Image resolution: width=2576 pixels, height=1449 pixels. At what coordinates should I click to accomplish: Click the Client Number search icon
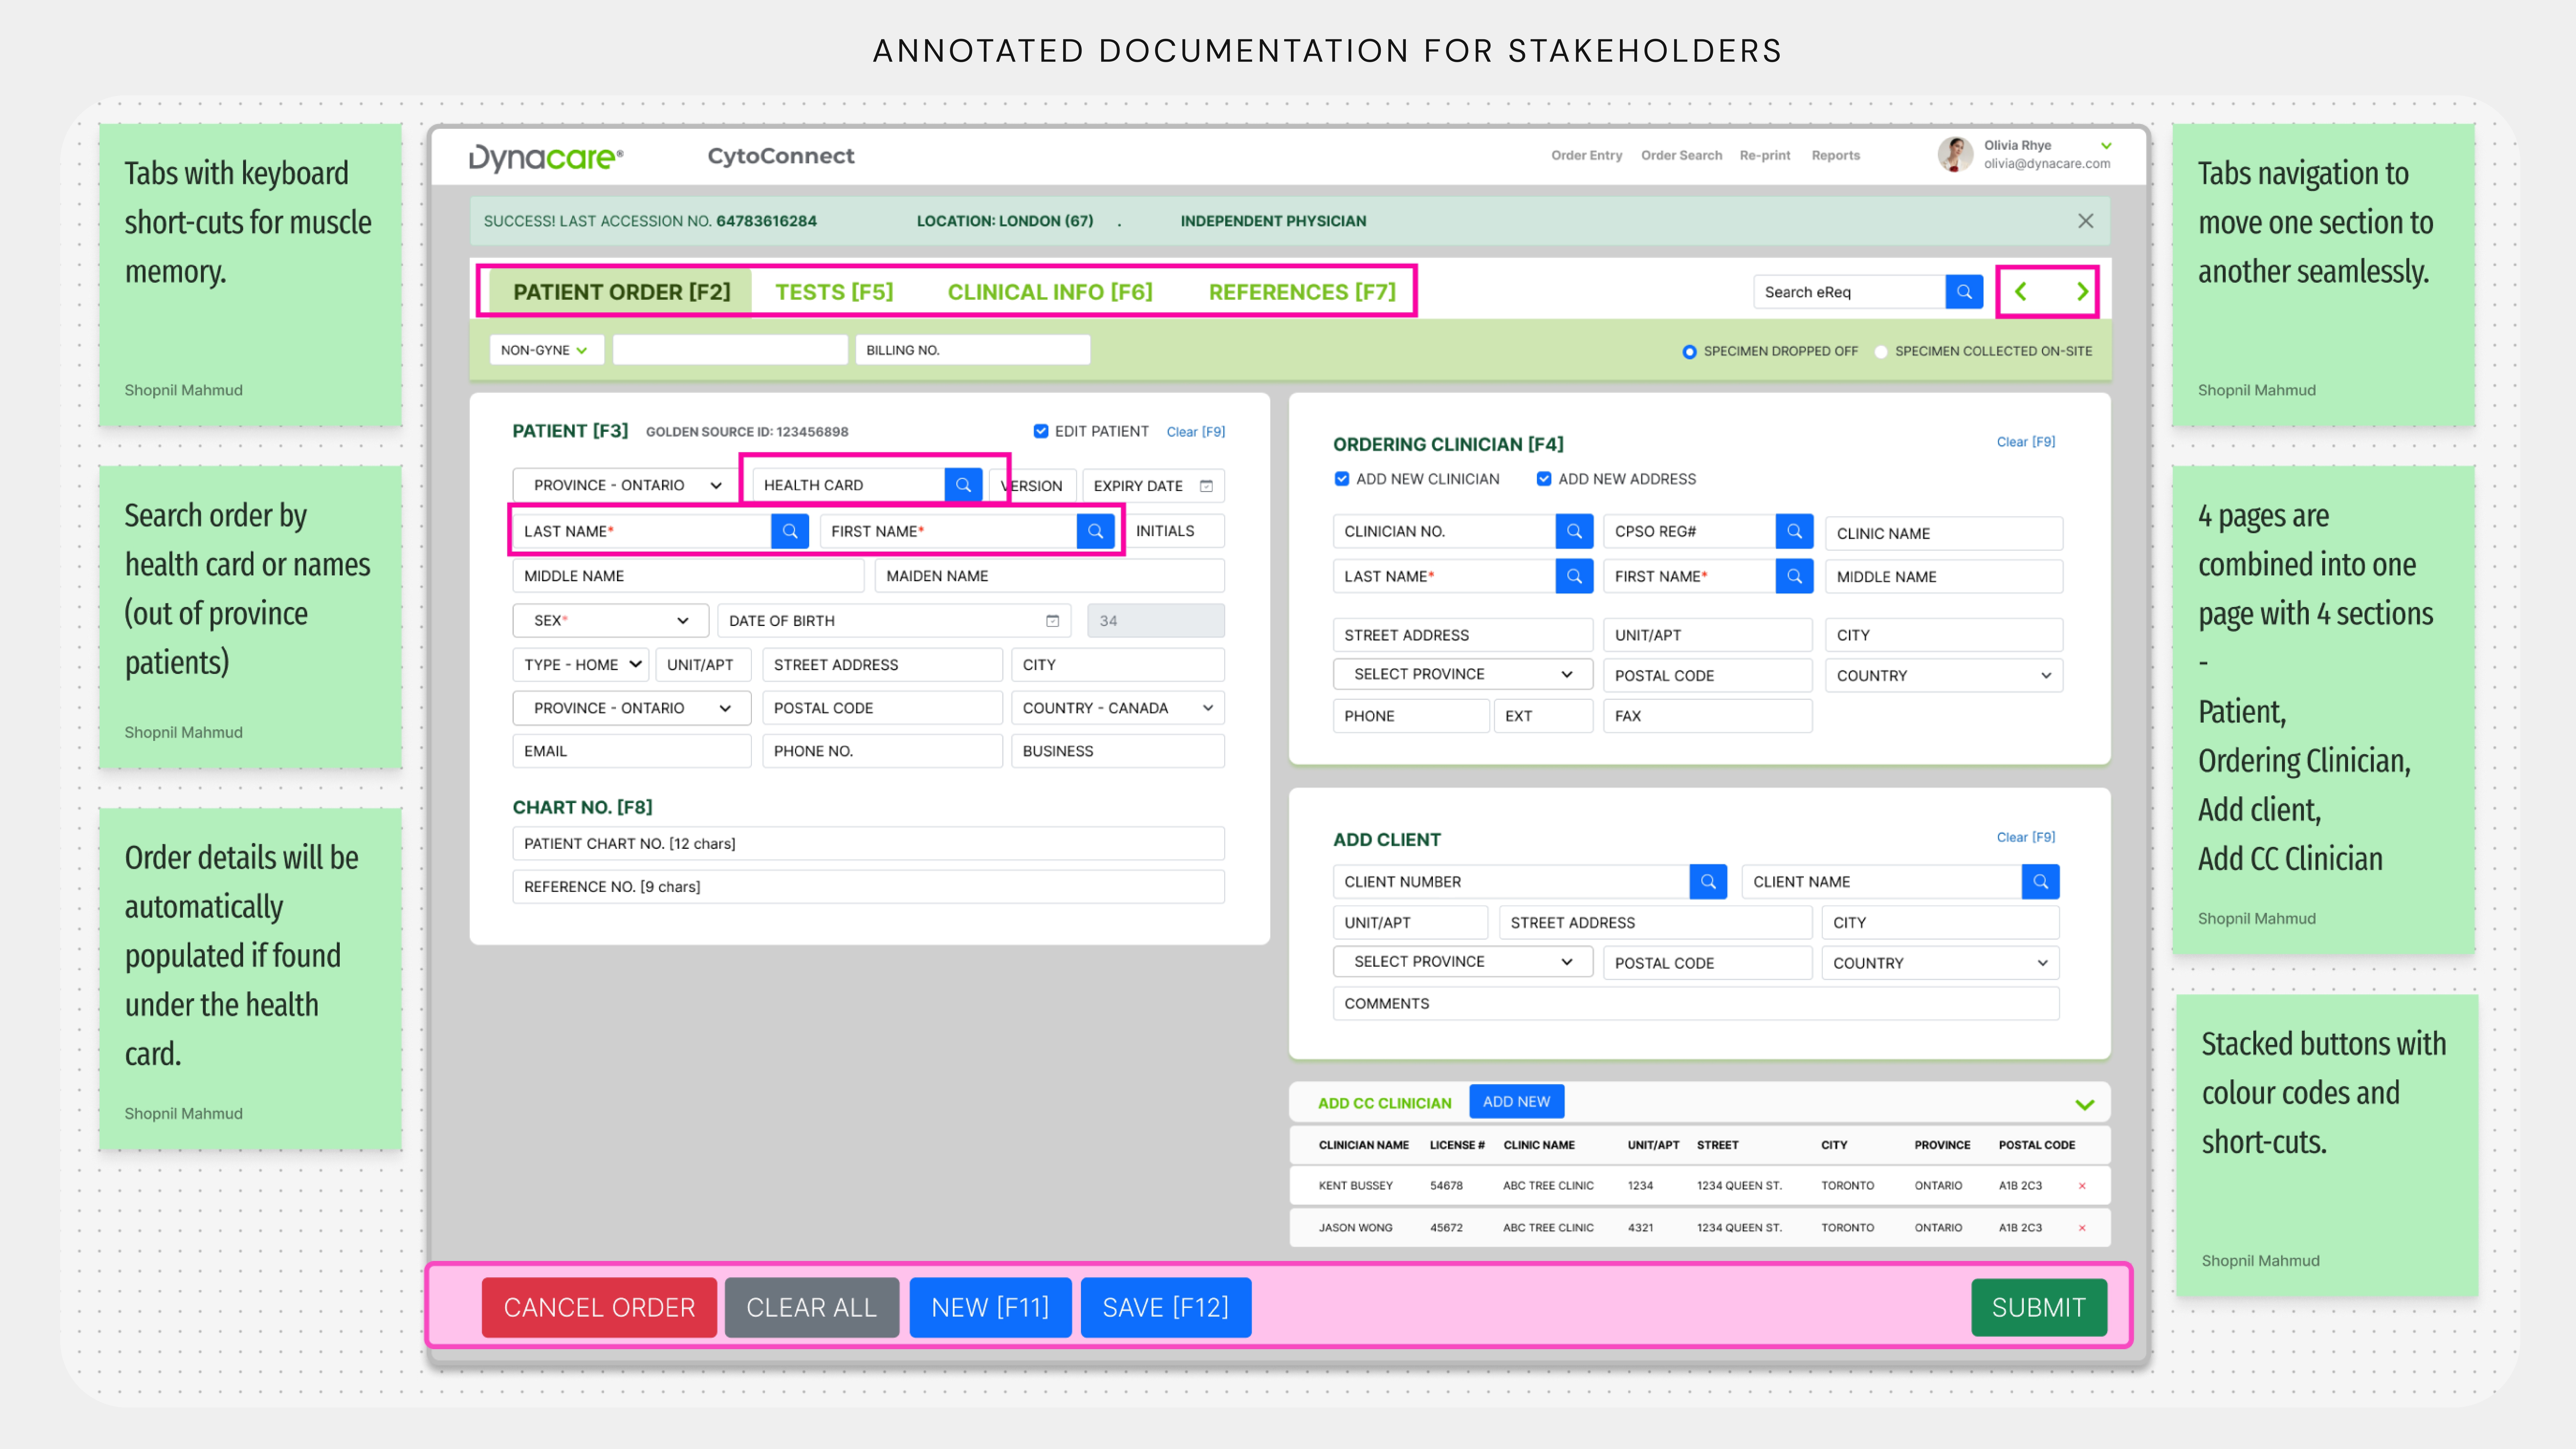(1708, 882)
